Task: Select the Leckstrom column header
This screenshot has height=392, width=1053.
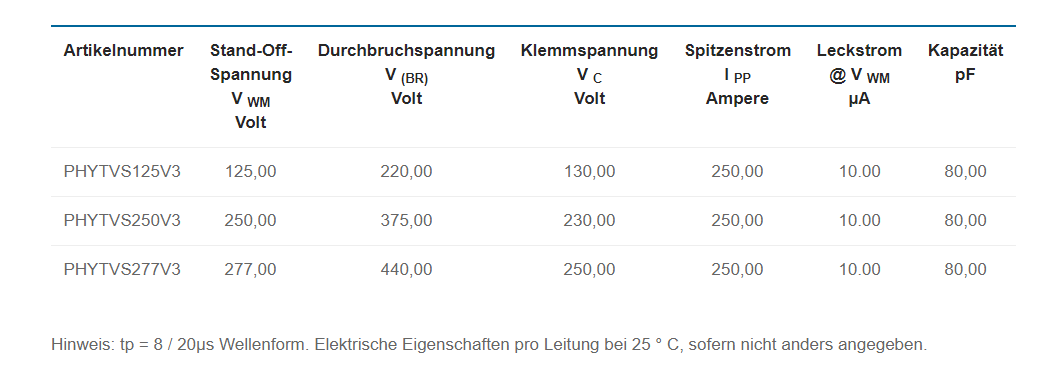Action: 860,75
